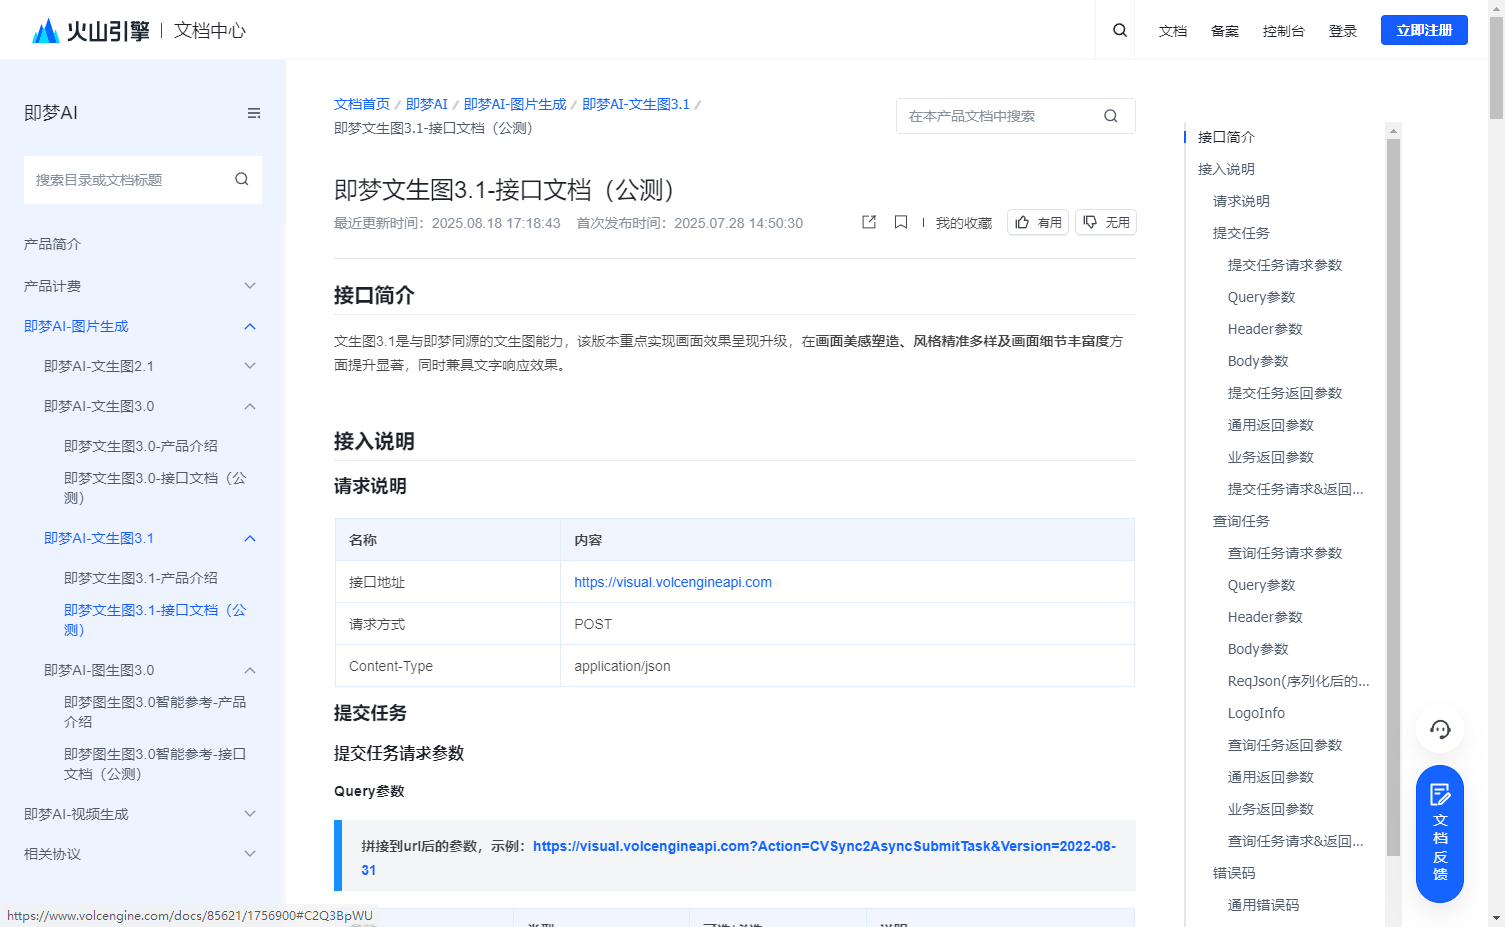Jump to 提交任务请求参数 in outline
1505x927 pixels.
click(x=1285, y=265)
